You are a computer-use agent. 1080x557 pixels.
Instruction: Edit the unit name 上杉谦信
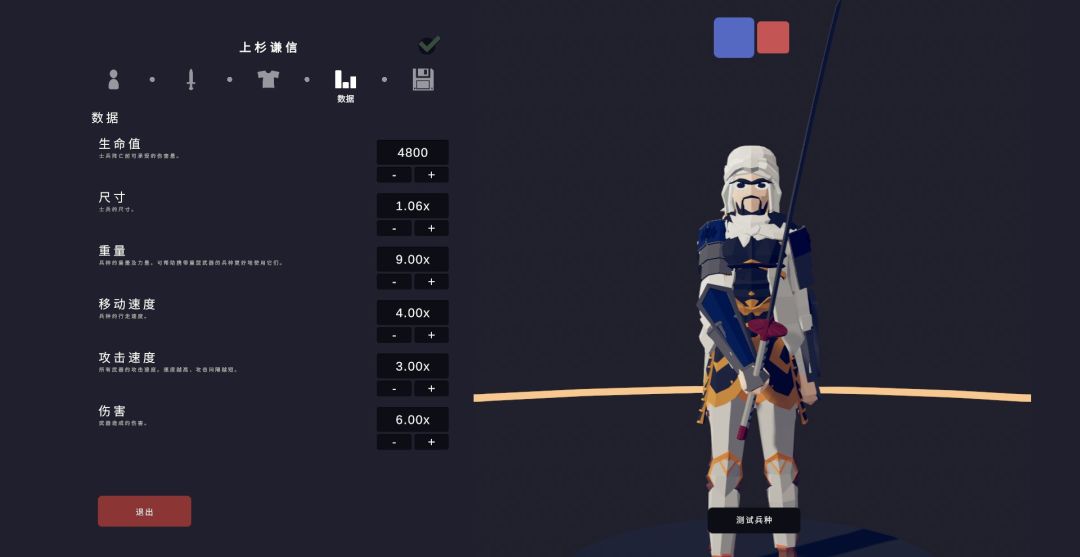(269, 48)
